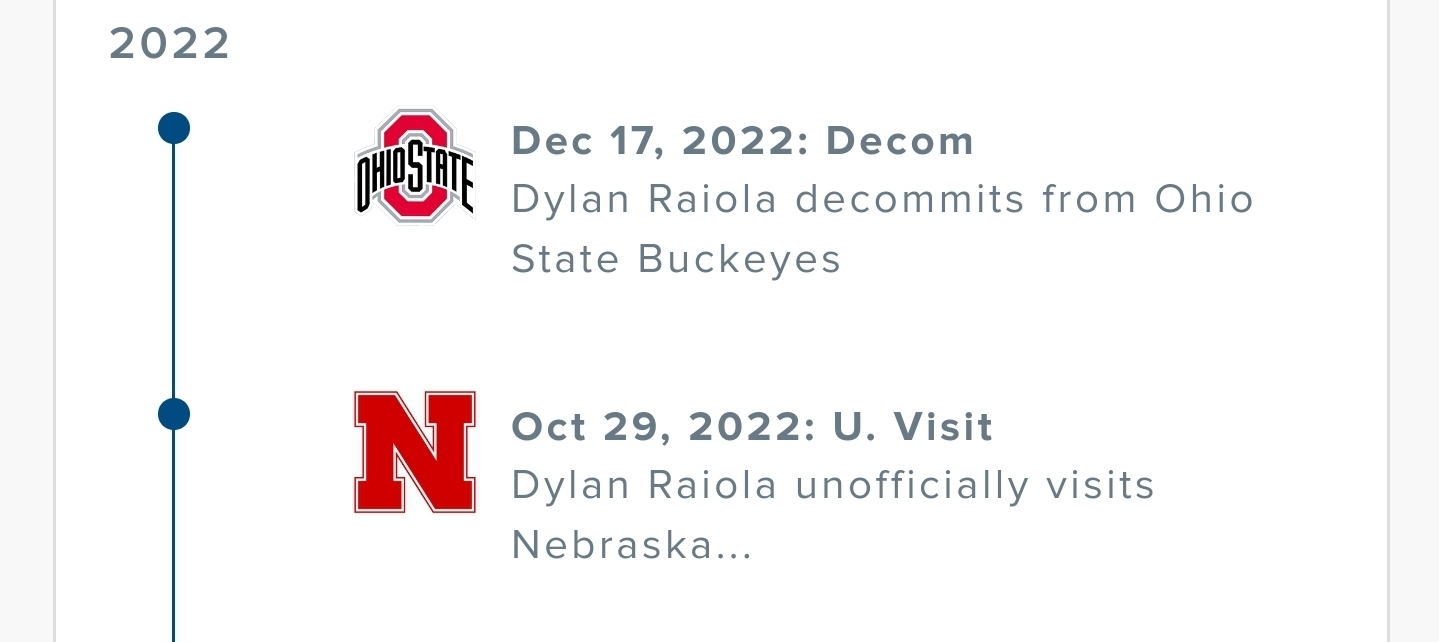
Task: Click the 2022 year heading
Action: click(170, 44)
